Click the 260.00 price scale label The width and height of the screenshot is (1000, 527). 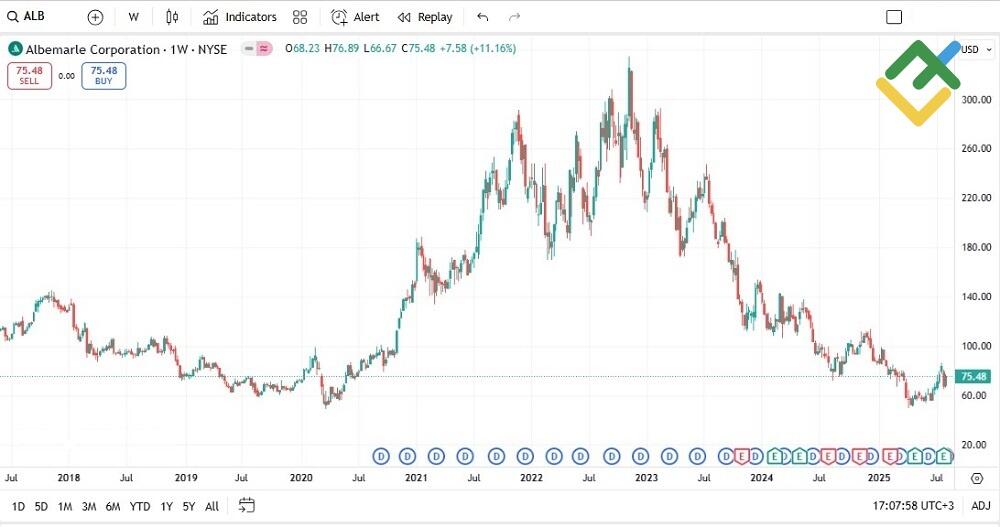(976, 149)
